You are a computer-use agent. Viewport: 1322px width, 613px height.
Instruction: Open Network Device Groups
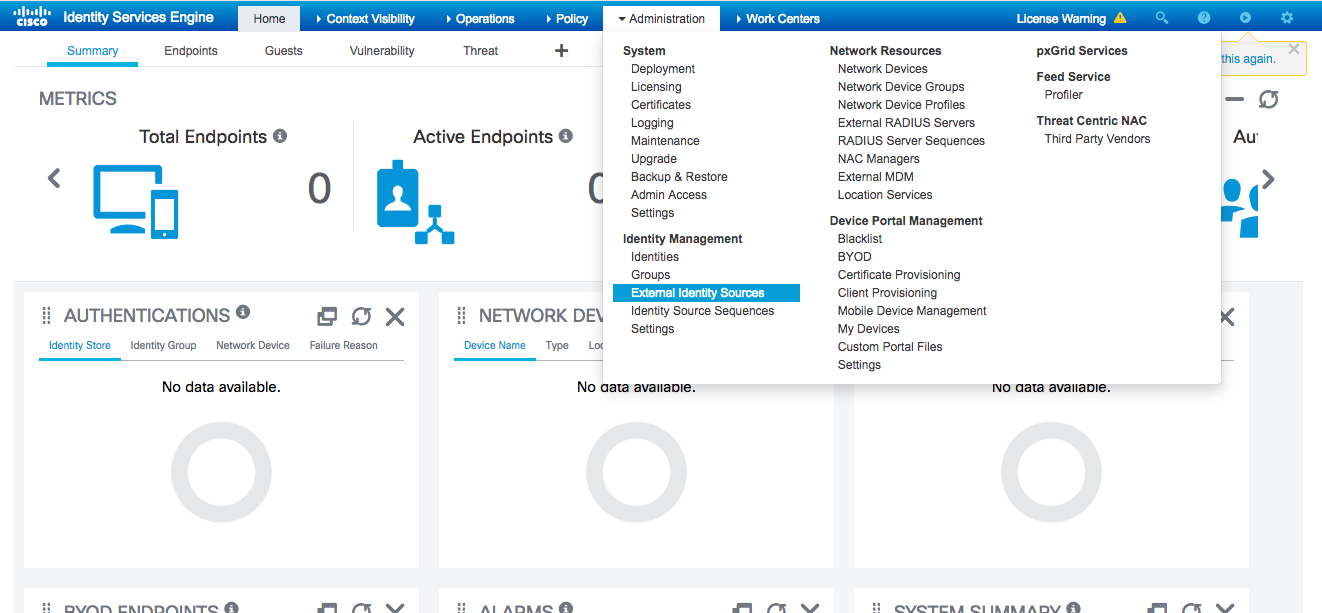point(901,87)
